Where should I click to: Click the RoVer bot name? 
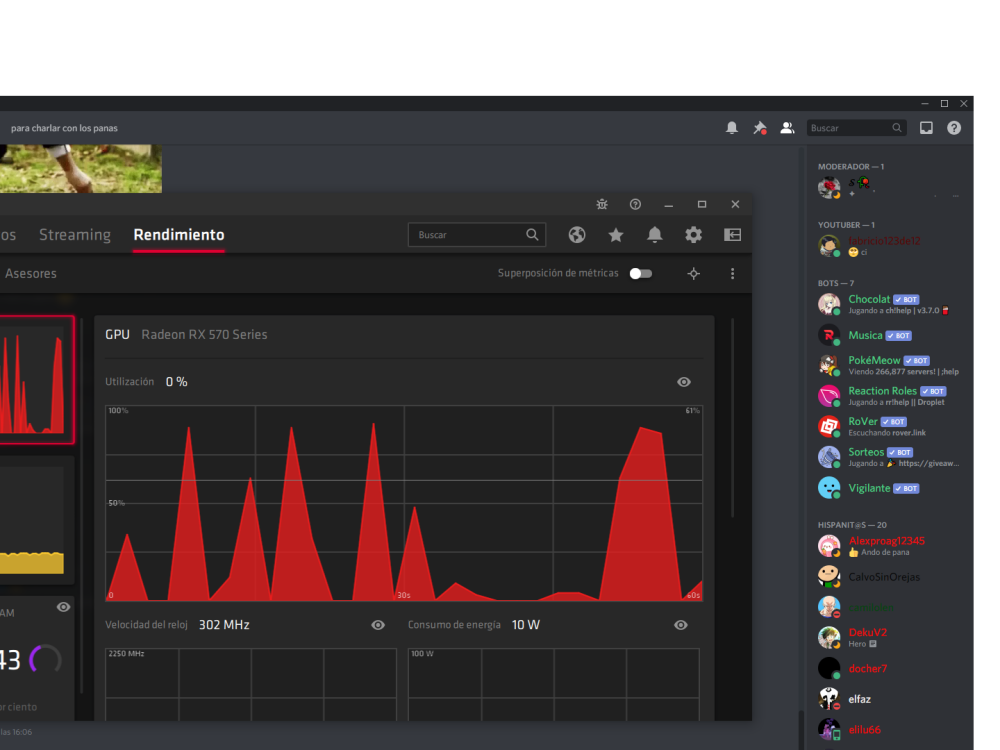(x=863, y=422)
